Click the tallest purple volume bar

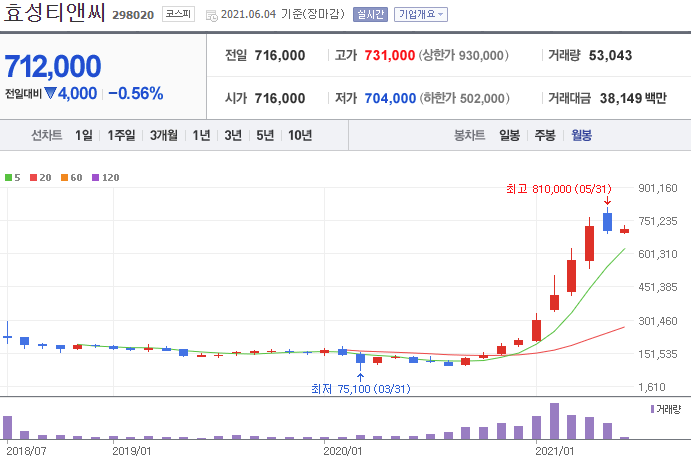(x=554, y=421)
